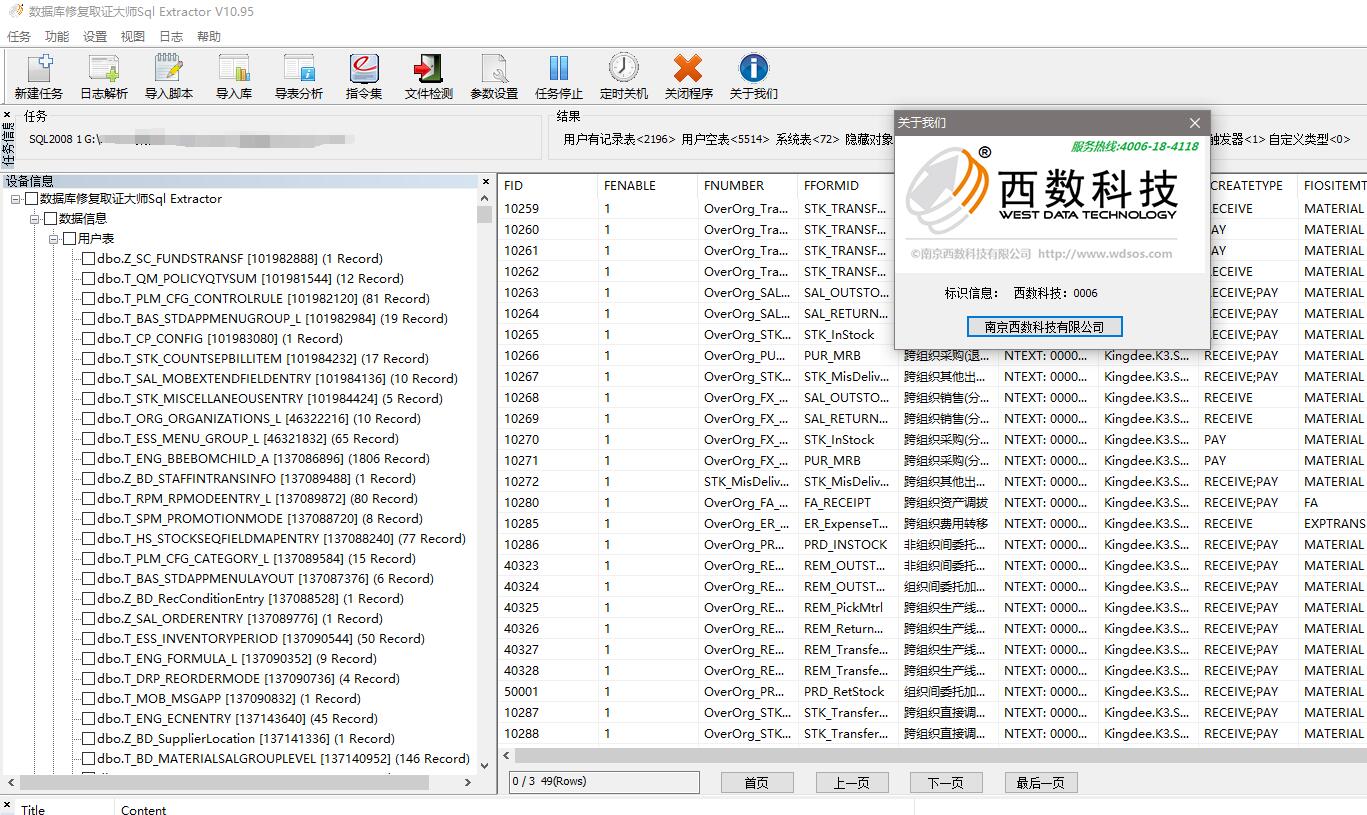Select dbo.T_ORG_ORGANIZATIONS_L tree item

(259, 419)
